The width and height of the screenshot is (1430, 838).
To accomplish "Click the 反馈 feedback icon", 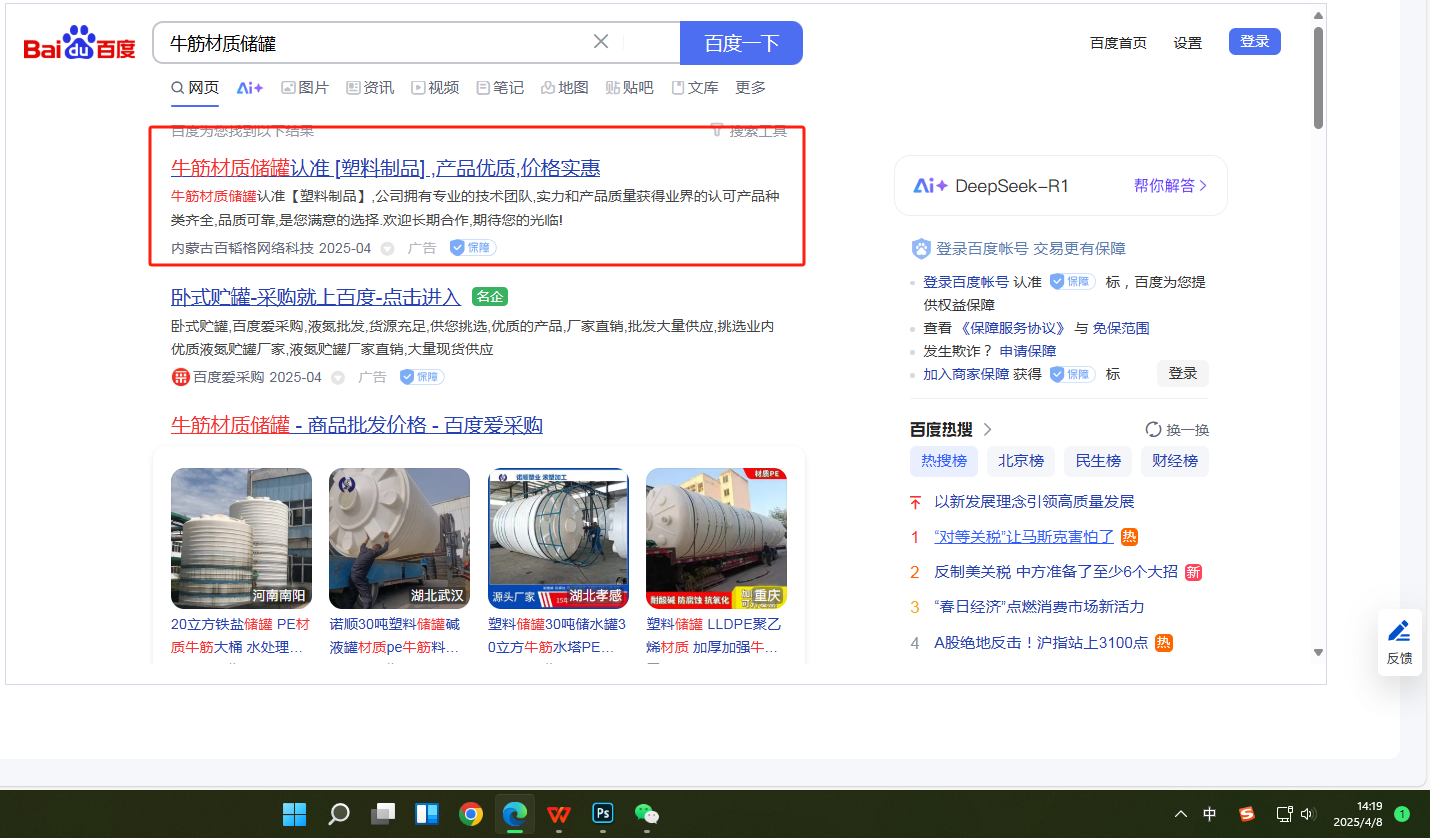I will coord(1399,641).
